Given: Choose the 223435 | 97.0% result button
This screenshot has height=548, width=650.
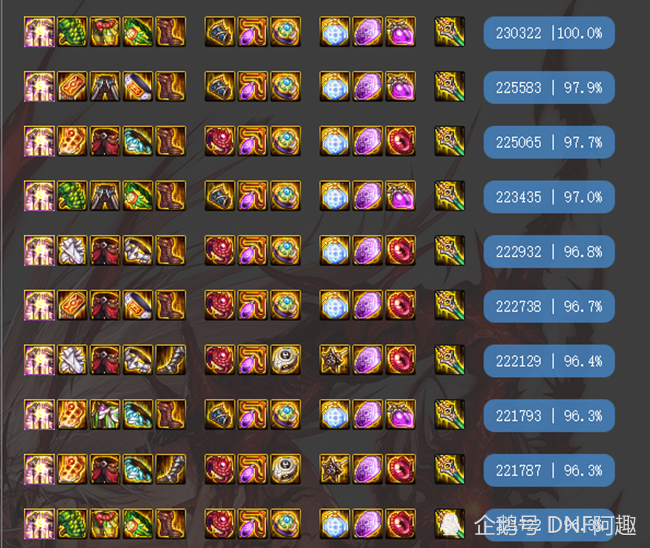Looking at the screenshot, I should point(549,197).
